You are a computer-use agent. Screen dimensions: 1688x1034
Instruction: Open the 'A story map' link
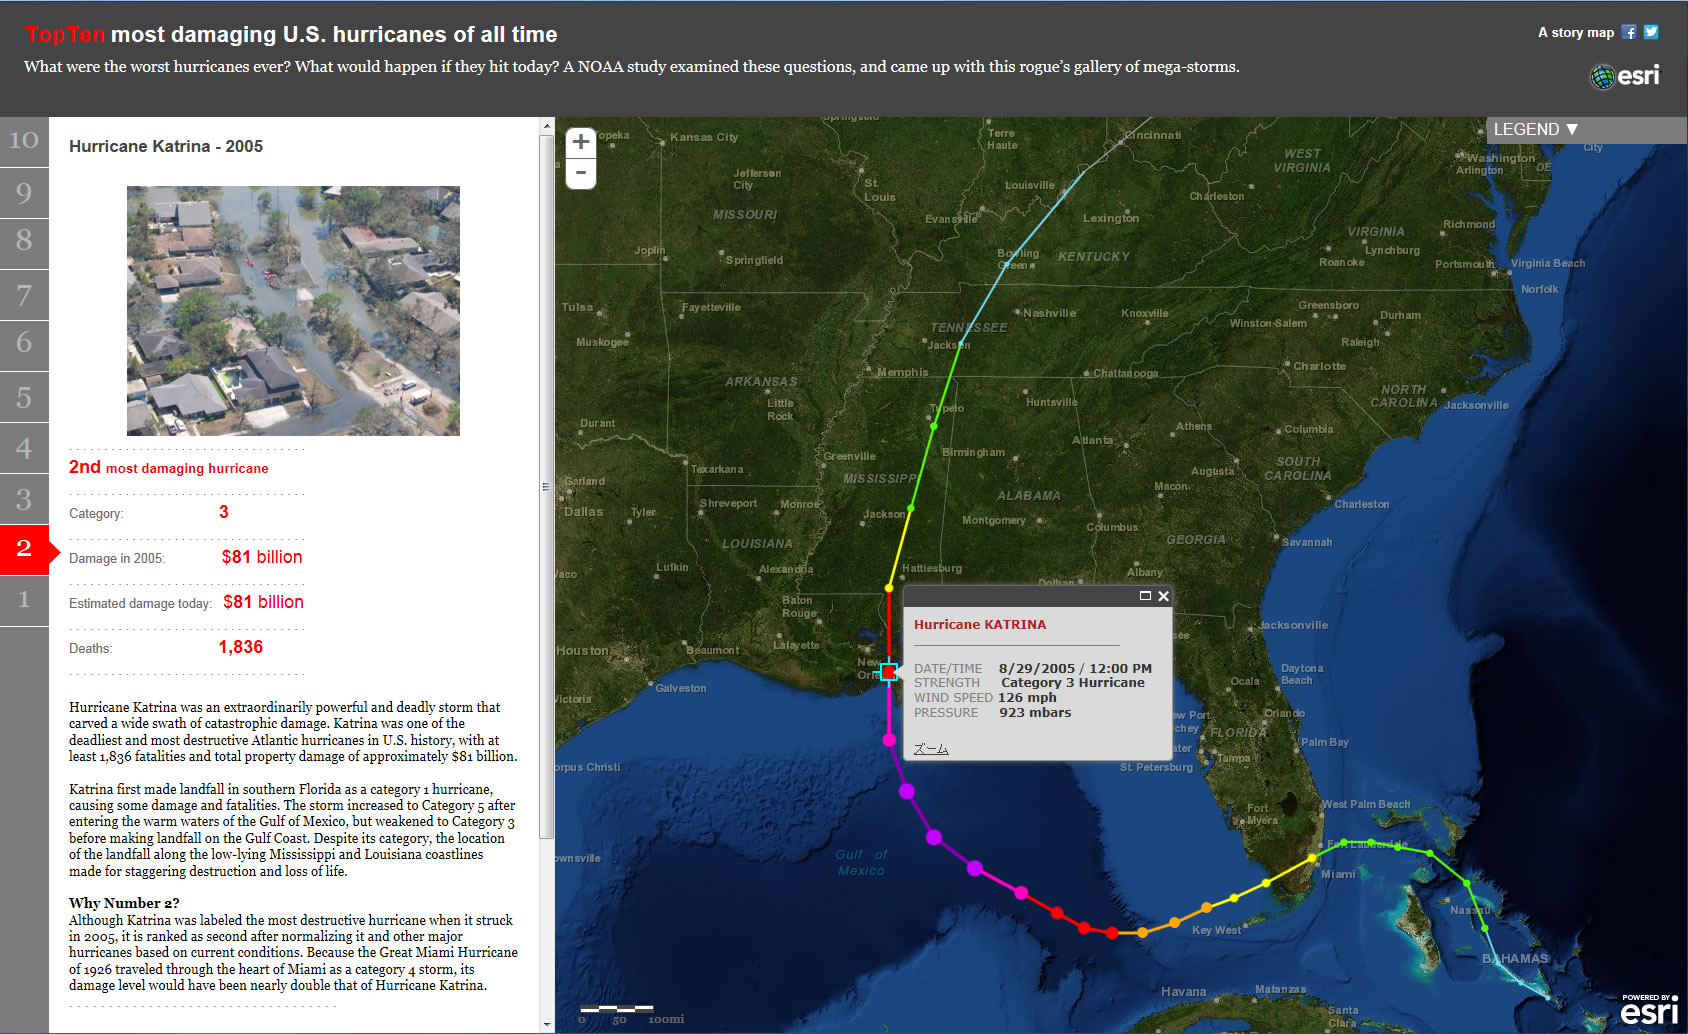pyautogui.click(x=1575, y=33)
